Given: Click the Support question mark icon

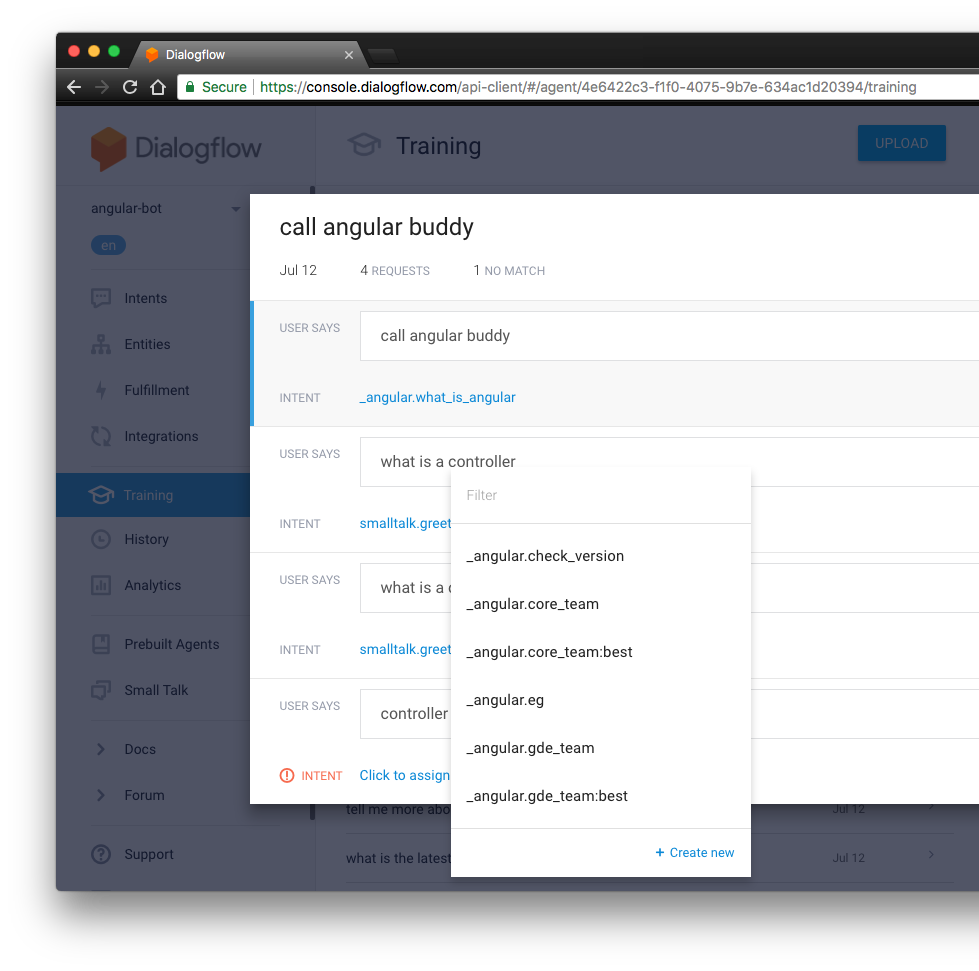Looking at the screenshot, I should tap(101, 854).
